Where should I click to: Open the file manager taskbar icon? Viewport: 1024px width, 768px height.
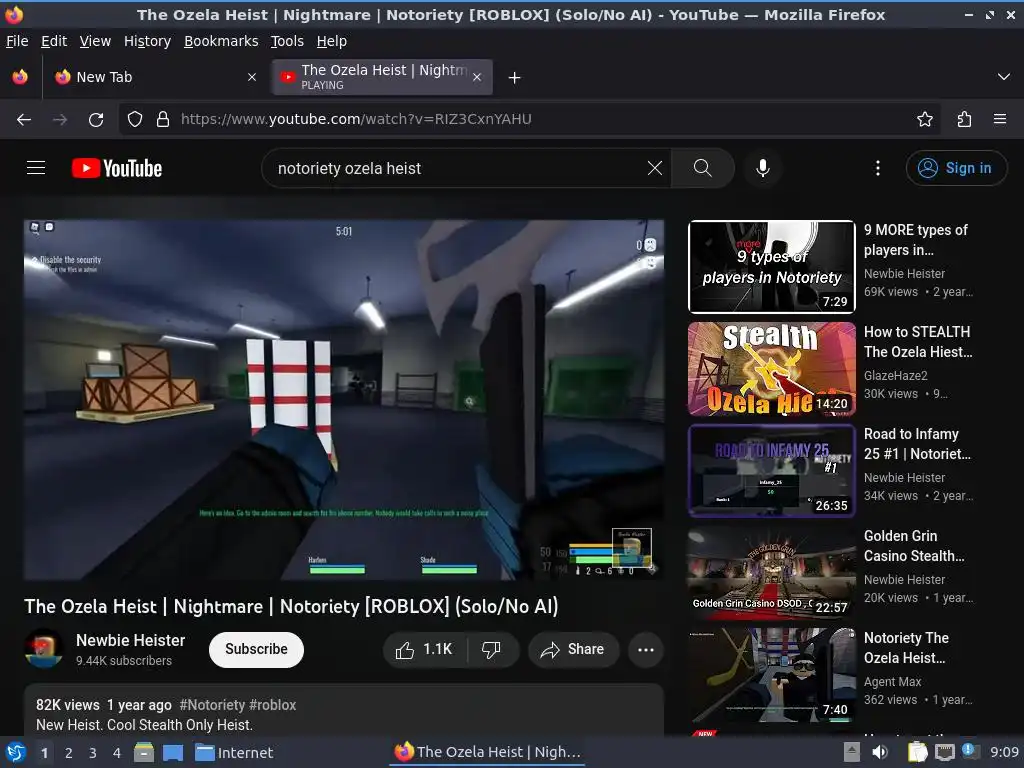pyautogui.click(x=144, y=753)
